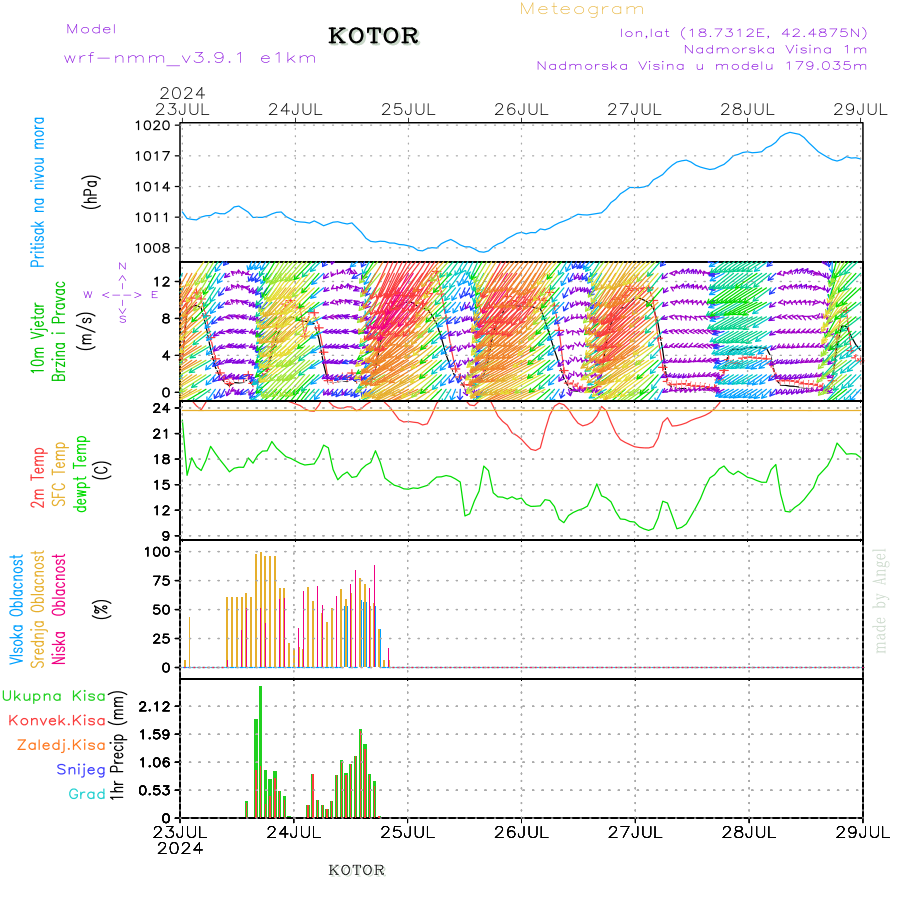Click the 27JUL date label above the pressure chart
This screenshot has height=900, width=900.
tap(634, 109)
